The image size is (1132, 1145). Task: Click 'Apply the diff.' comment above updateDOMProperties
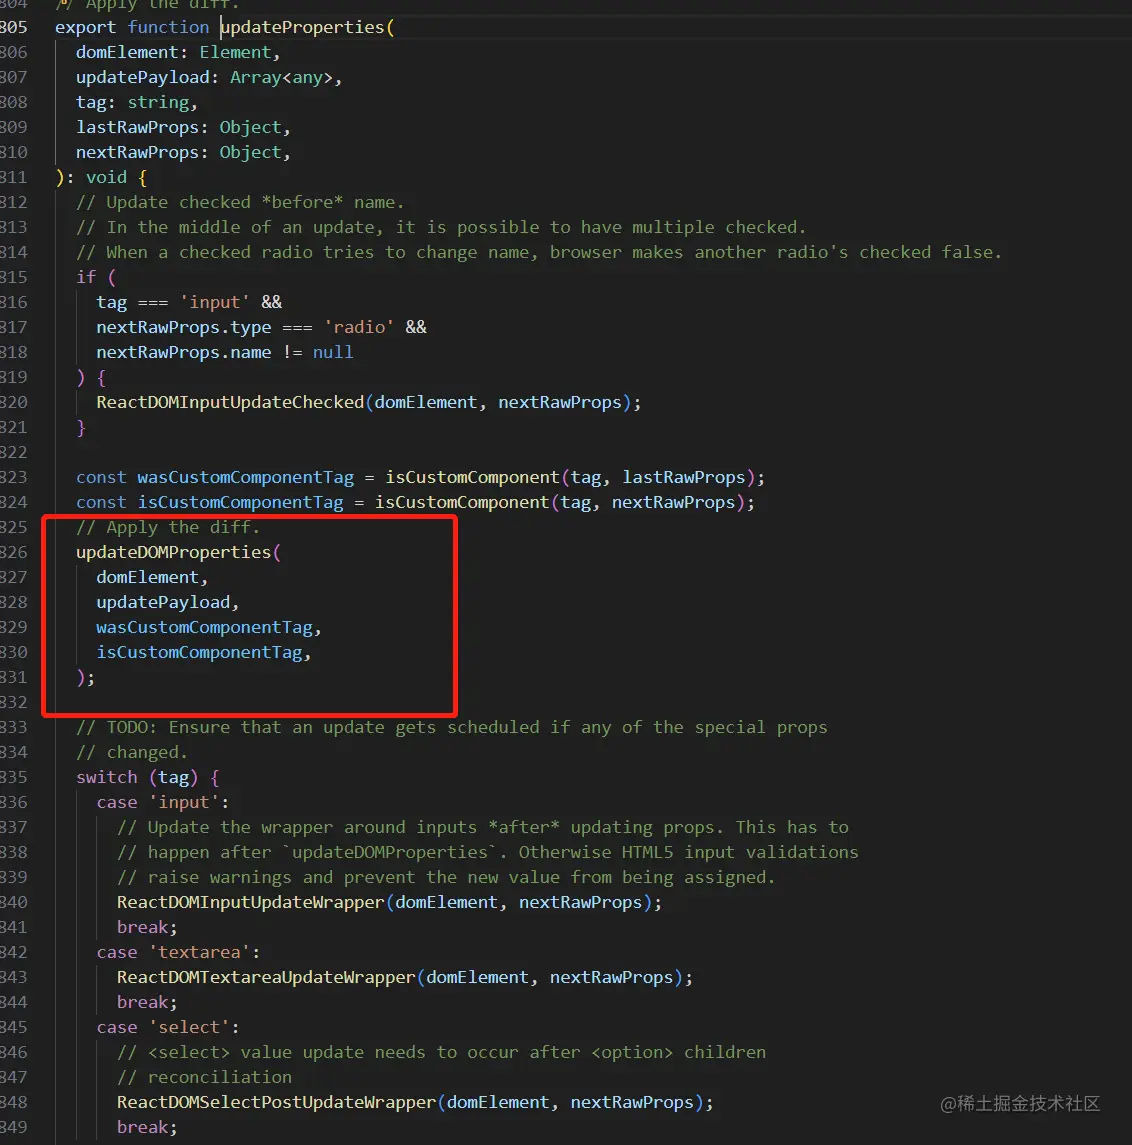168,527
